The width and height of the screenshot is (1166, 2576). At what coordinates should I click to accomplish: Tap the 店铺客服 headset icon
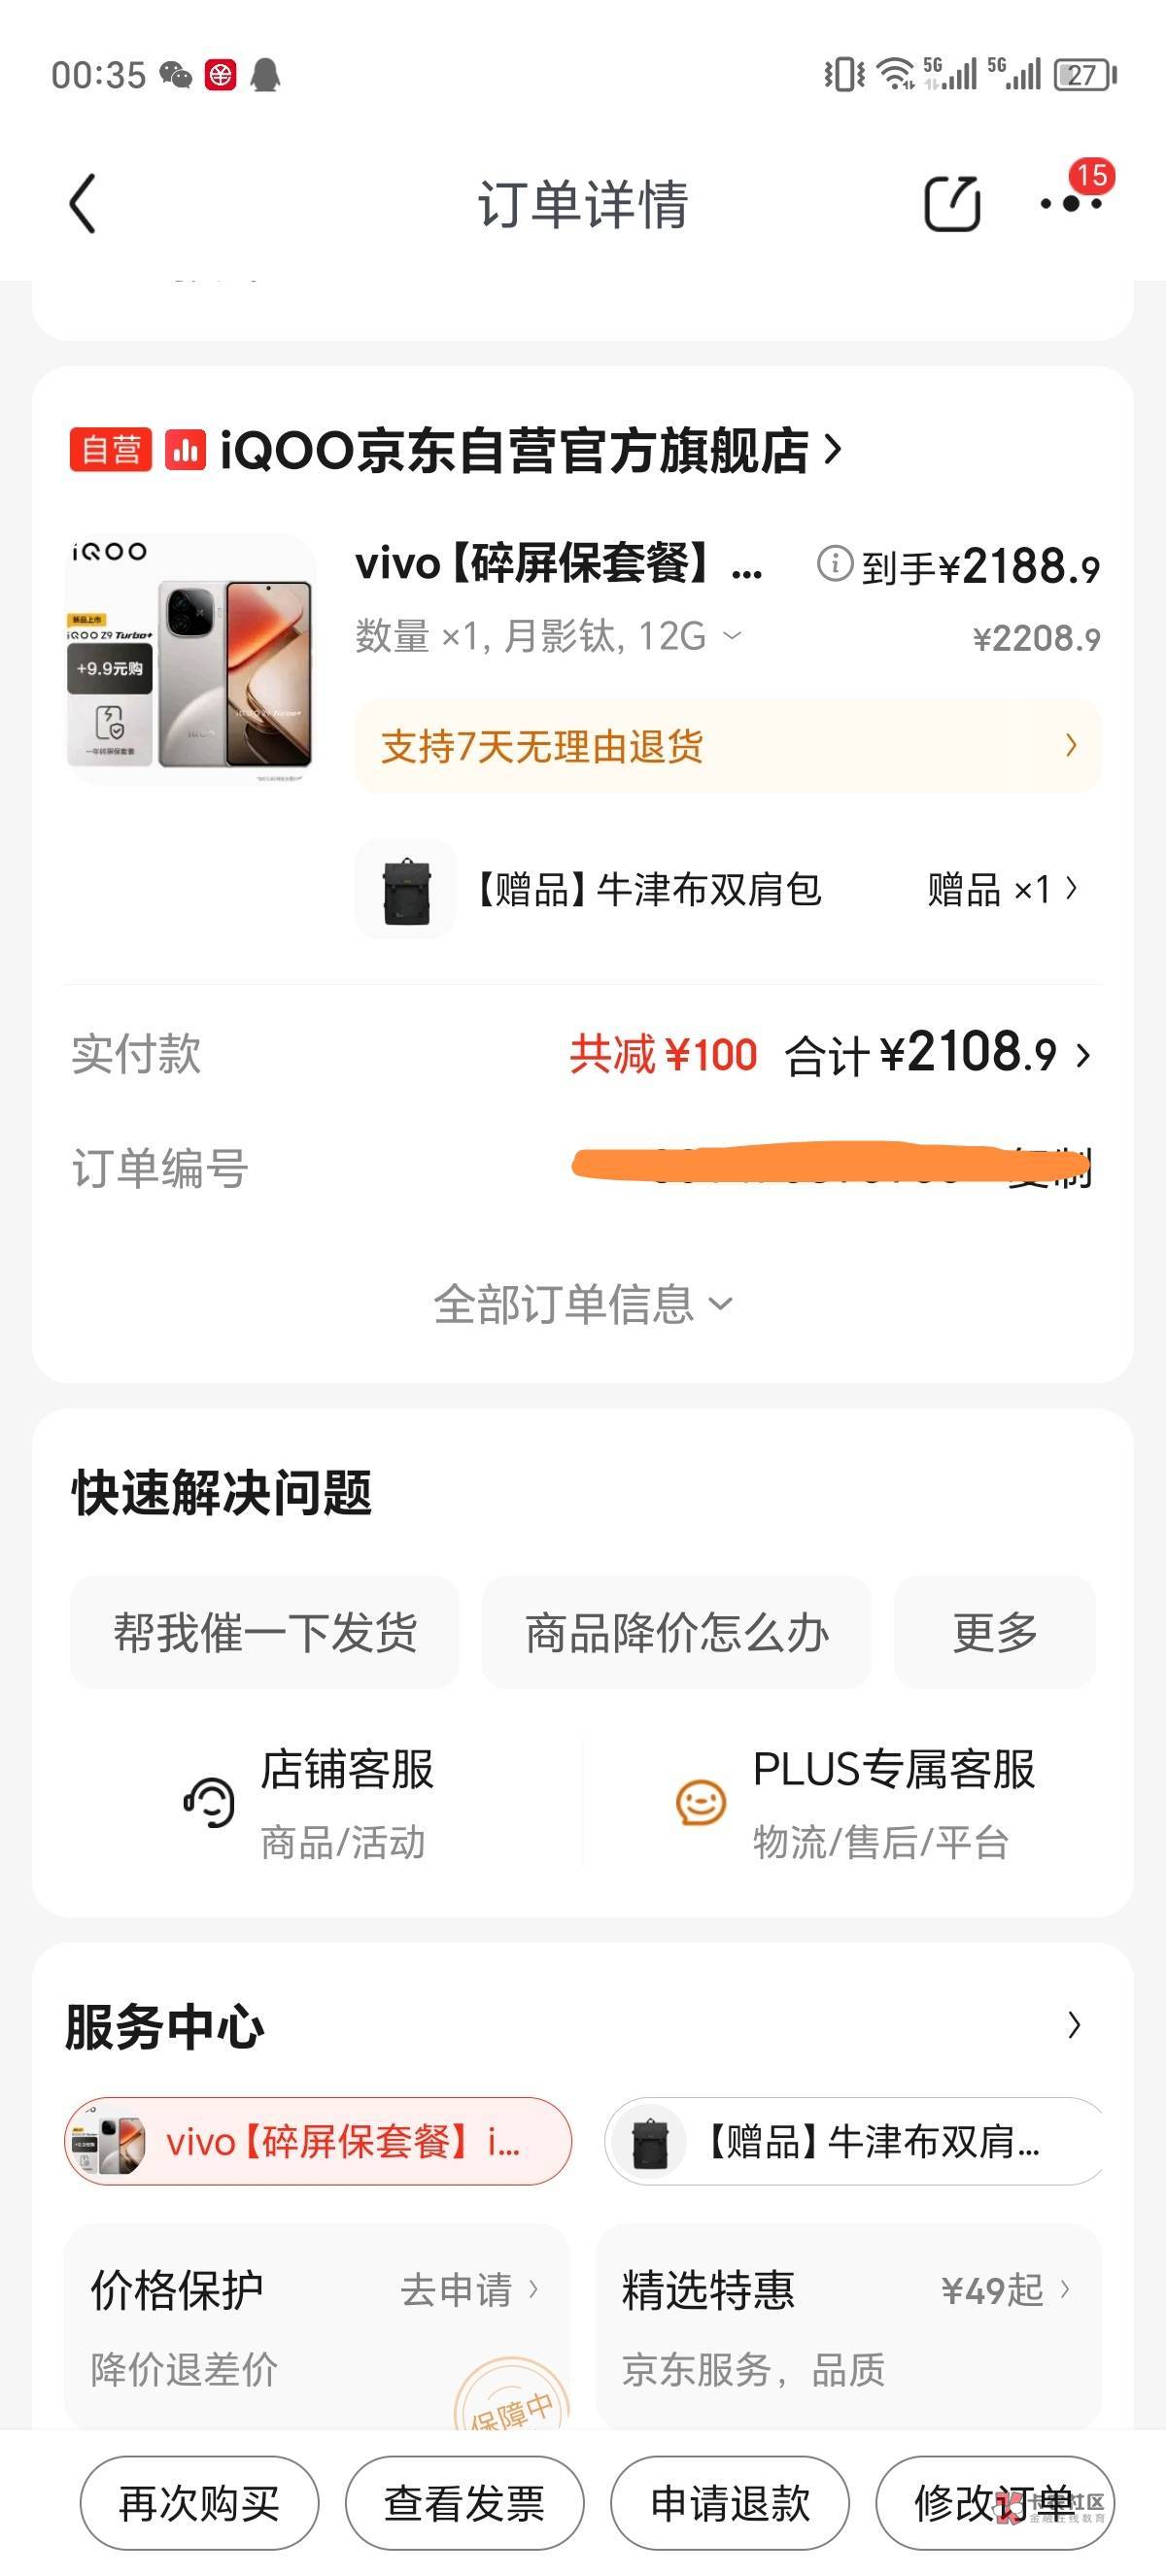point(209,1803)
